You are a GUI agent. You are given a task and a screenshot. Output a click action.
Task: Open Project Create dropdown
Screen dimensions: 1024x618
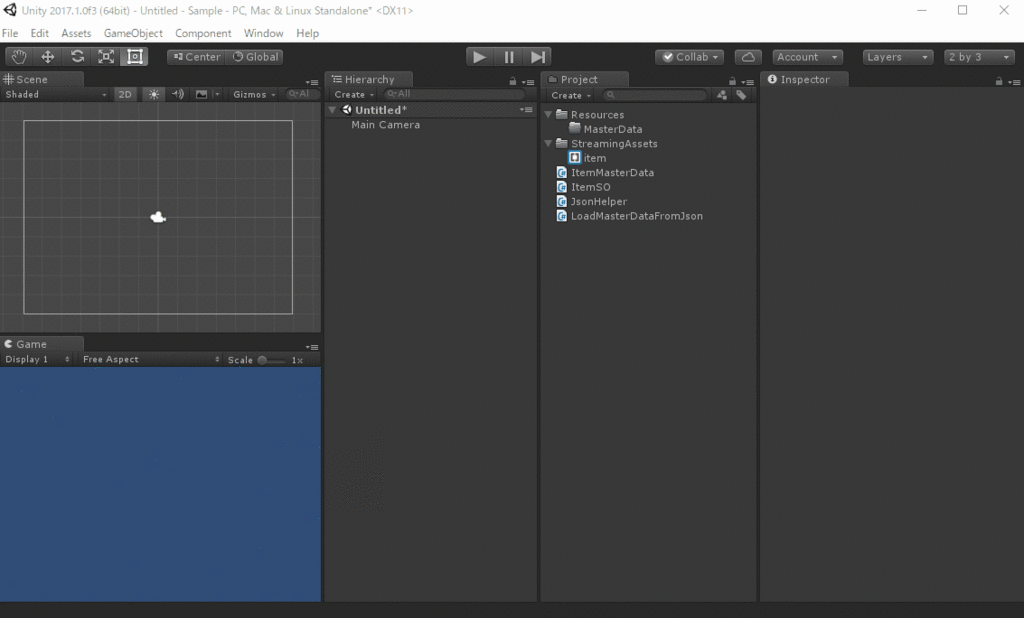coord(571,95)
